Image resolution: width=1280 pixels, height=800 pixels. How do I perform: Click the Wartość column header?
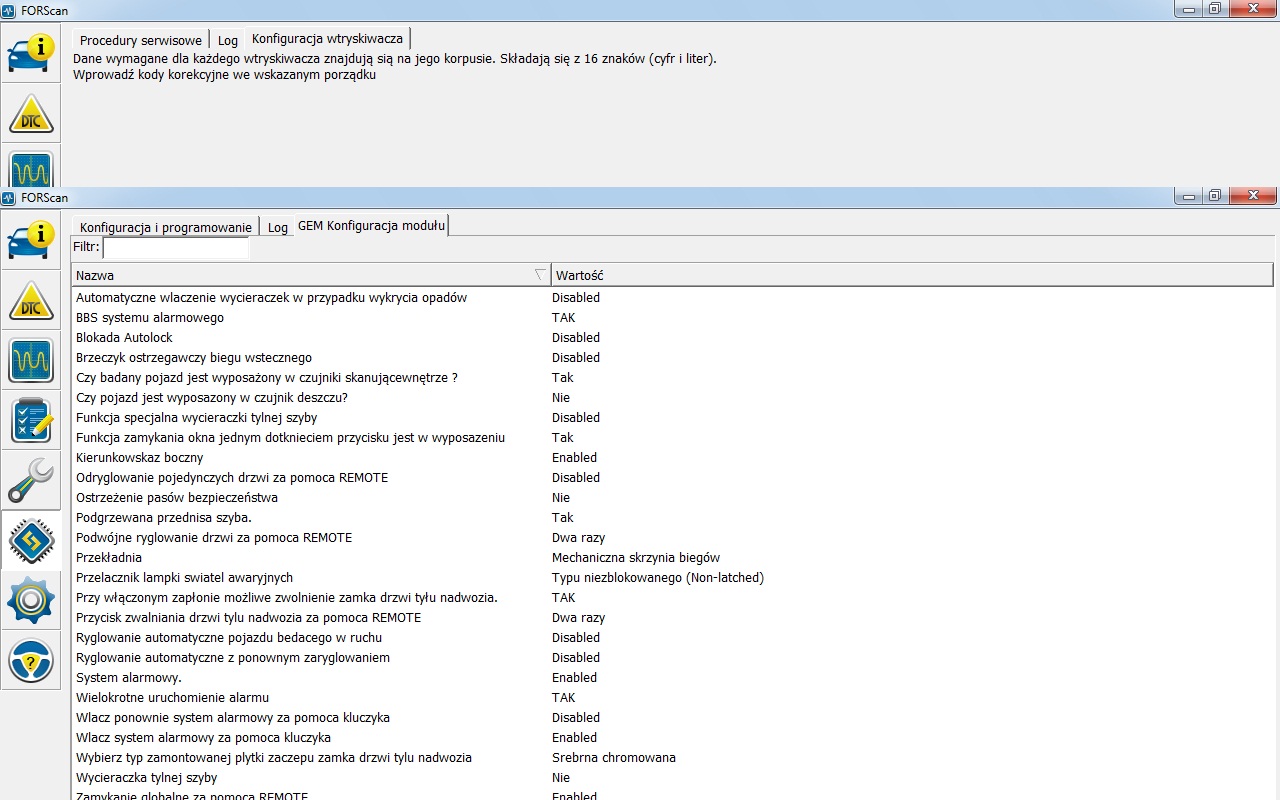tap(579, 275)
